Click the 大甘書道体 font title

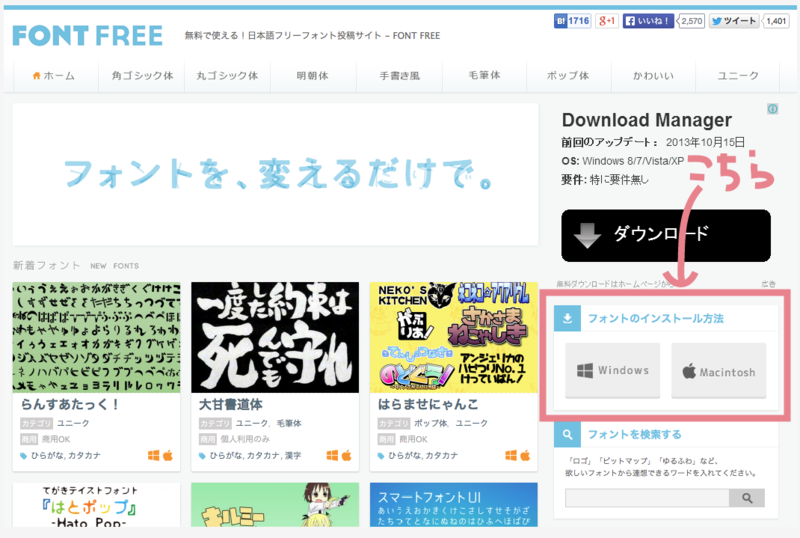click(x=231, y=404)
